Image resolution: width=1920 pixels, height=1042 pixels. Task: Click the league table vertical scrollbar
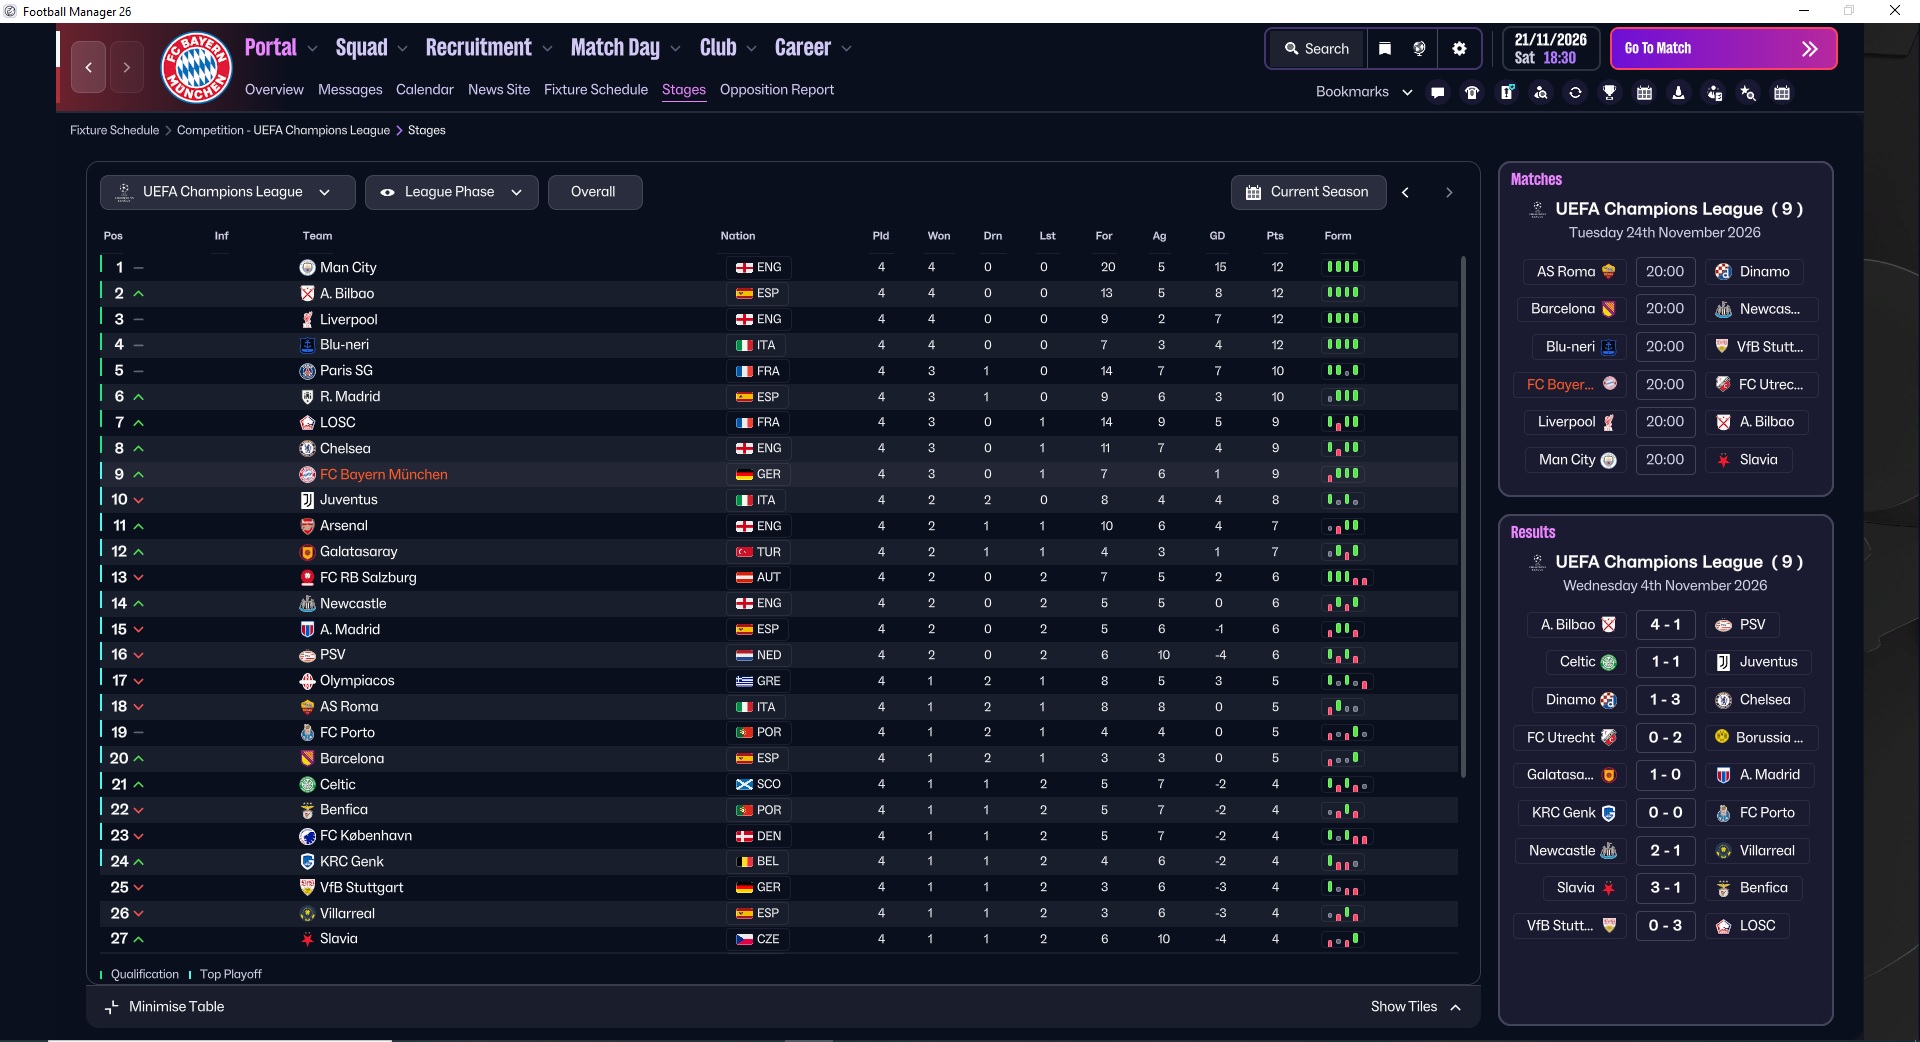[x=1463, y=517]
